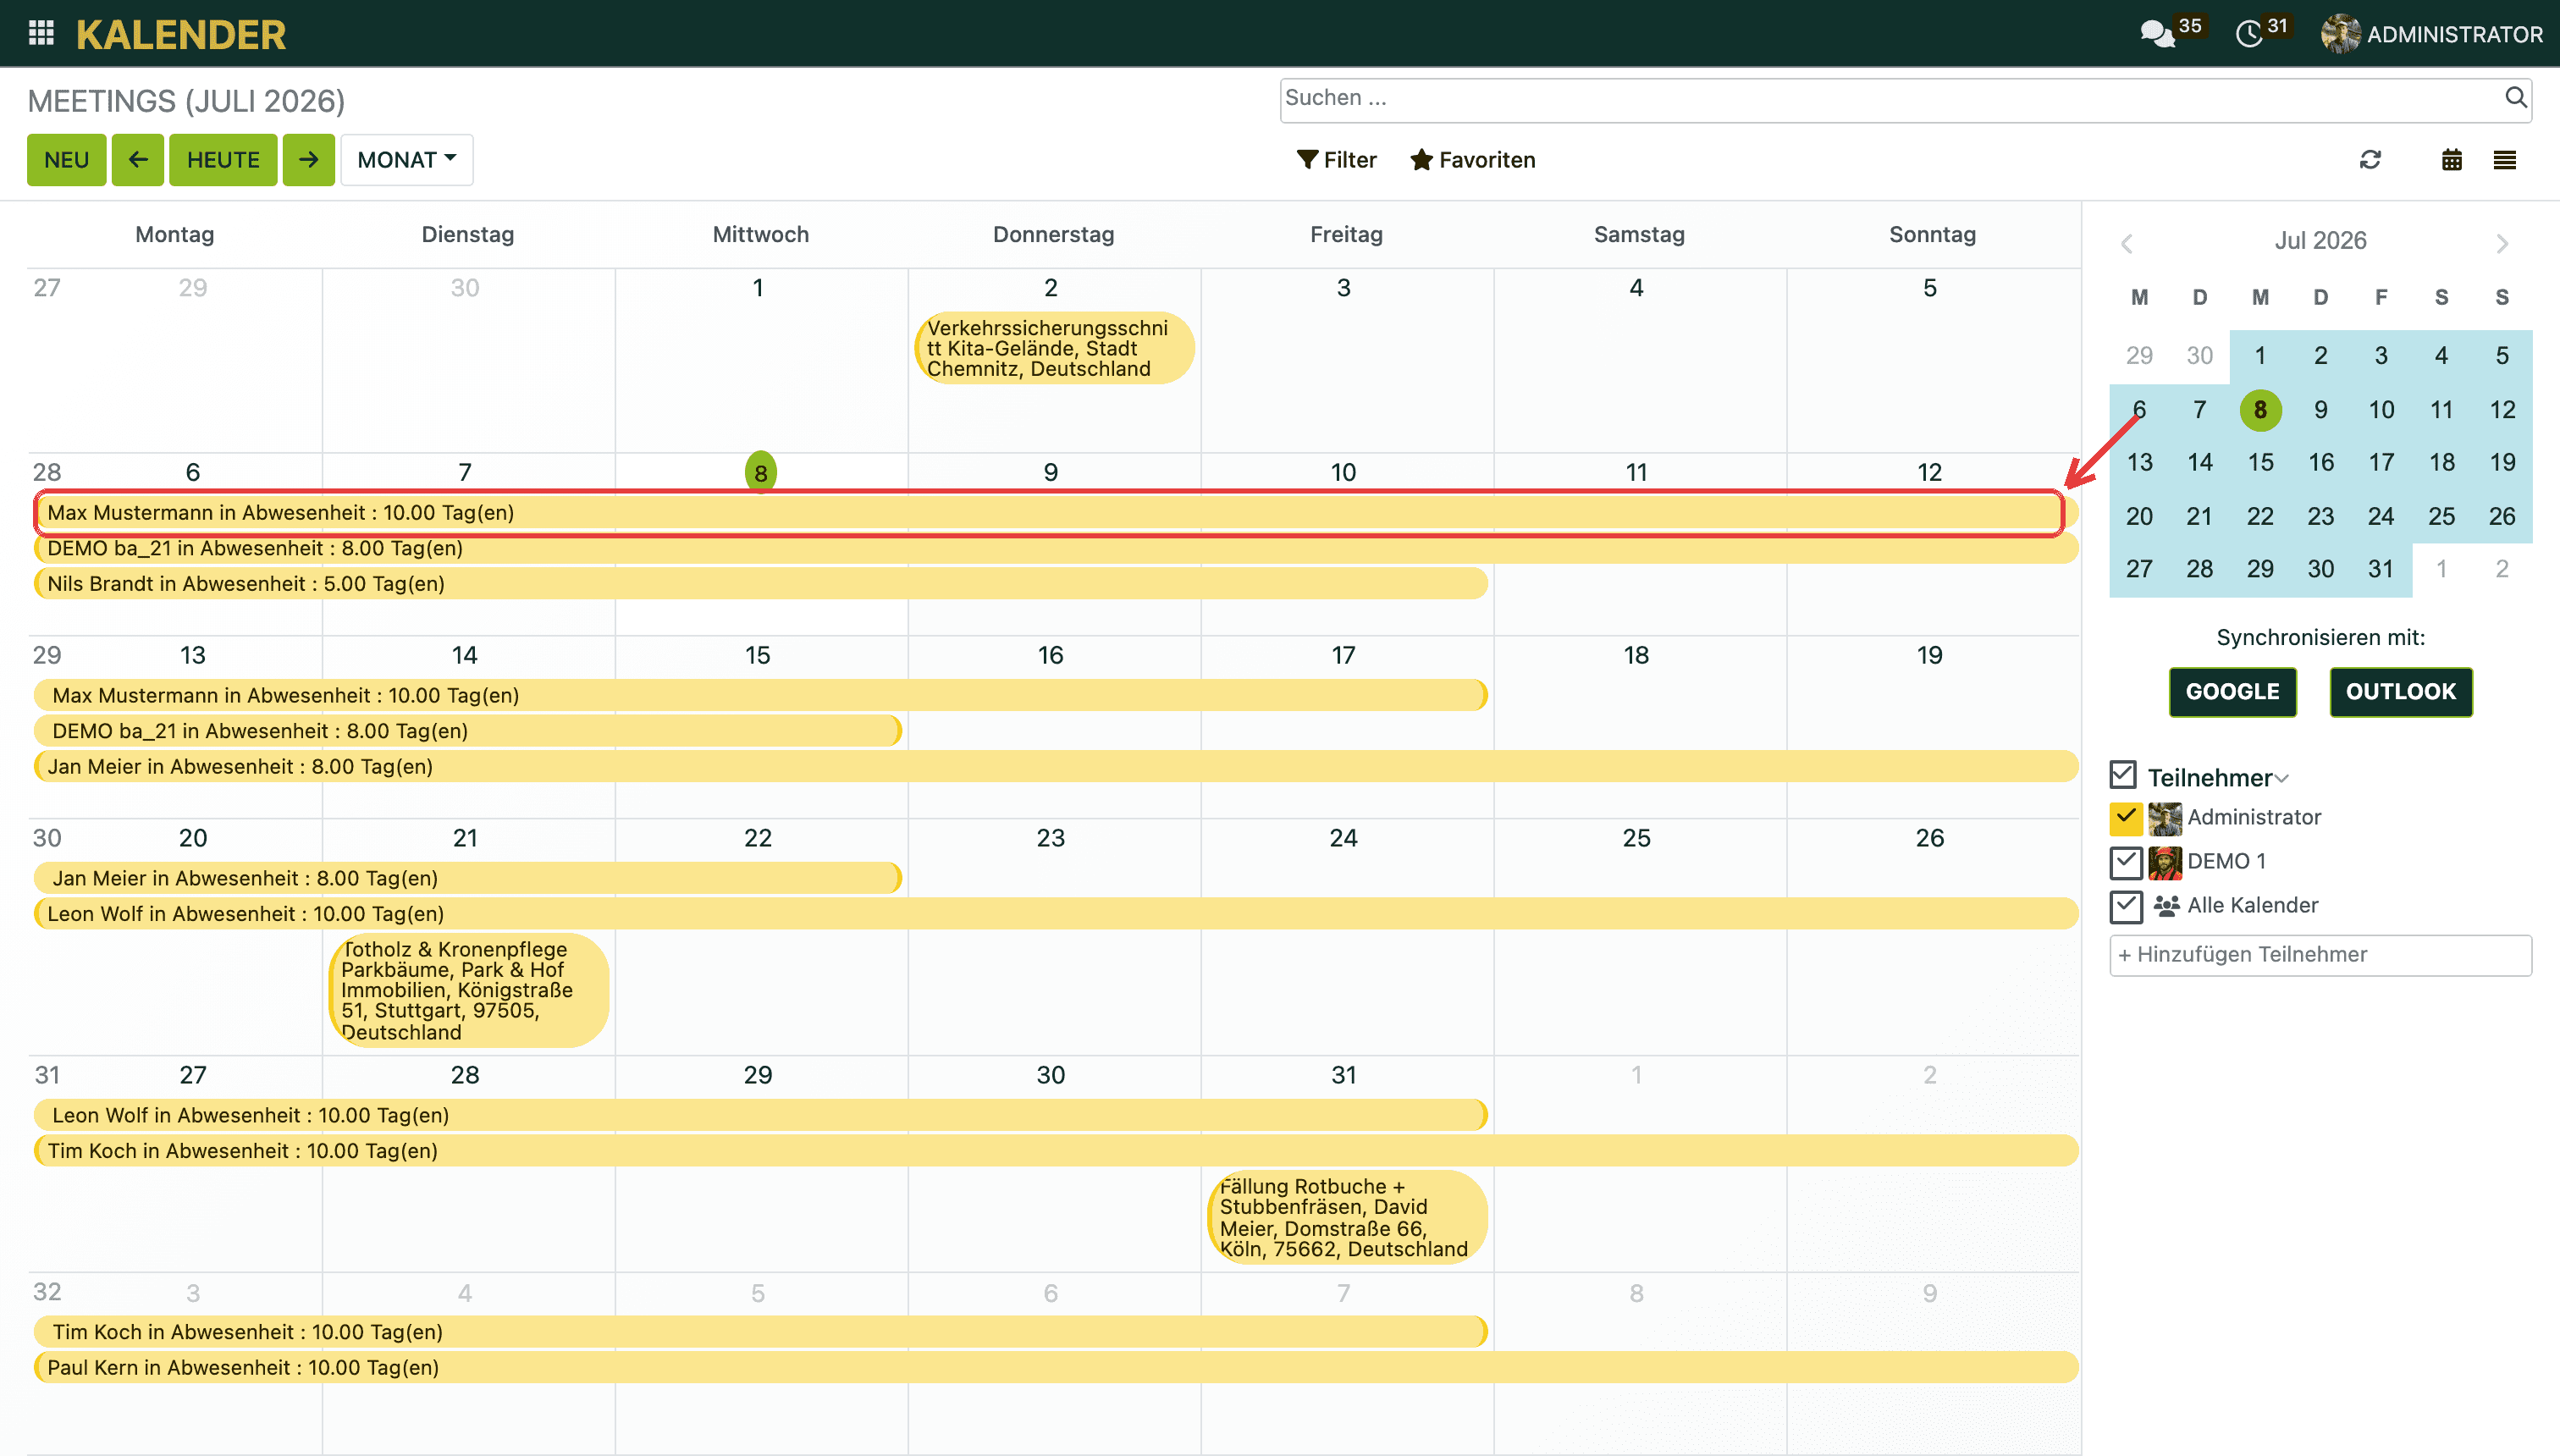Click the highlighted day 8 in main calendar
This screenshot has width=2560, height=1456.
760,472
